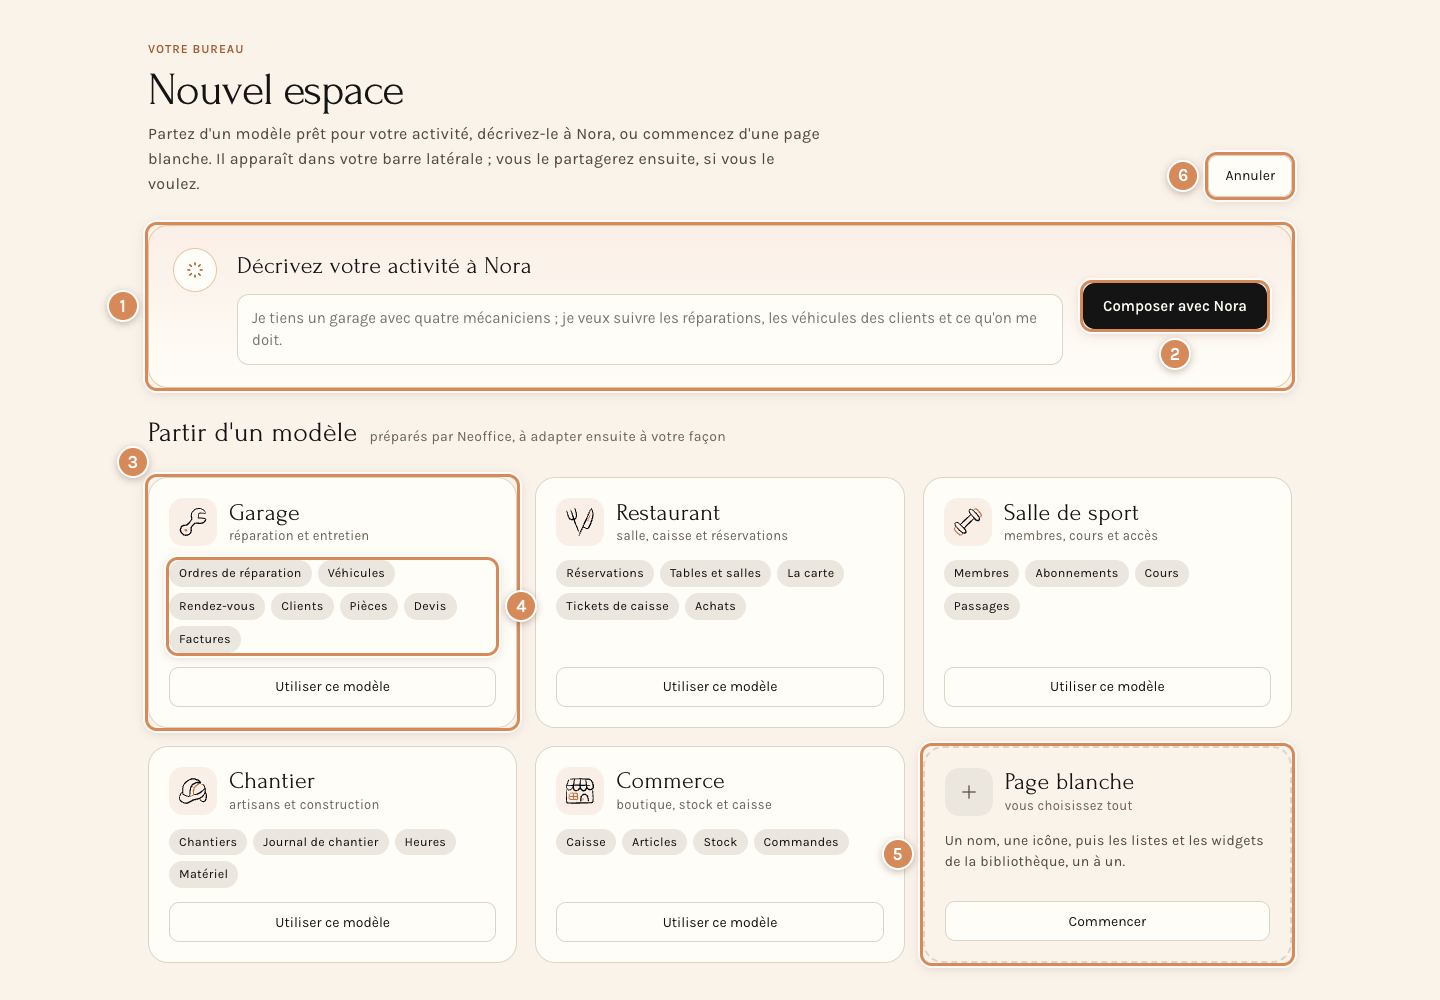Focus the Nora activity description field
This screenshot has width=1440, height=1000.
[650, 329]
